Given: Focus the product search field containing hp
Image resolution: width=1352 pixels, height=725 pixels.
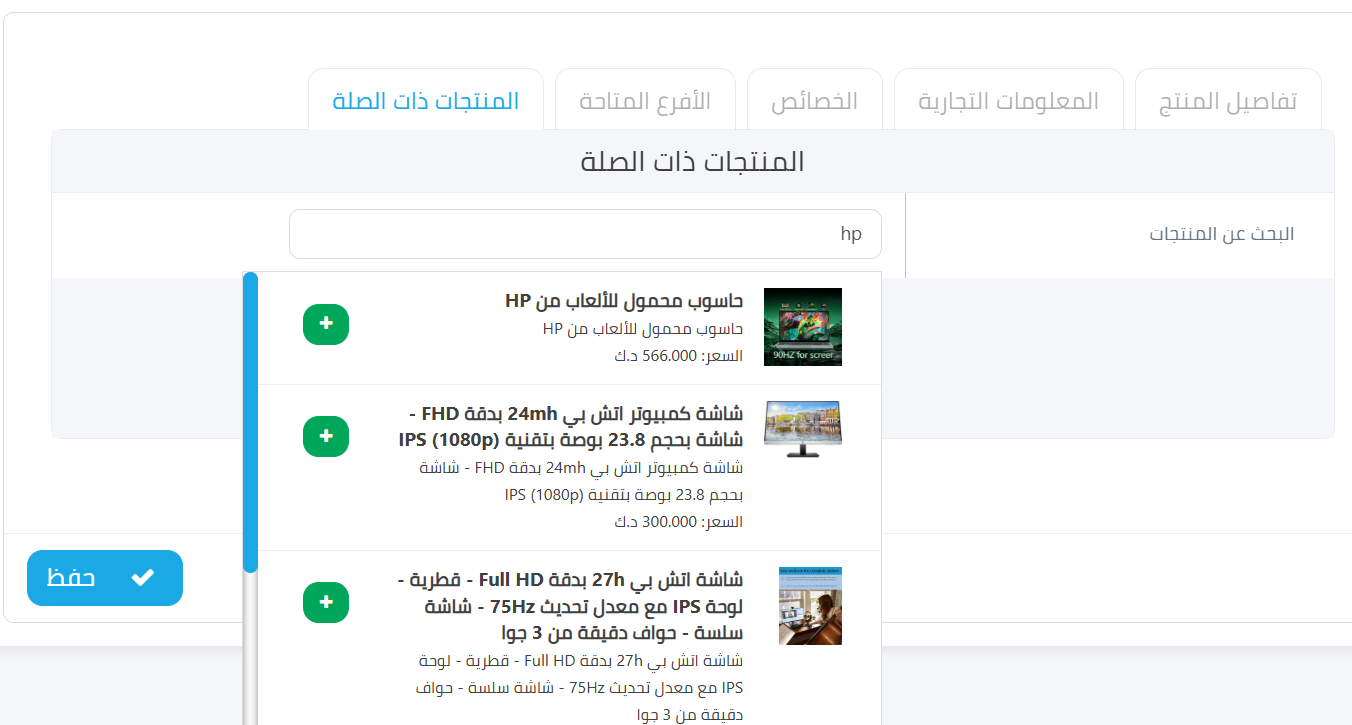Looking at the screenshot, I should point(585,234).
